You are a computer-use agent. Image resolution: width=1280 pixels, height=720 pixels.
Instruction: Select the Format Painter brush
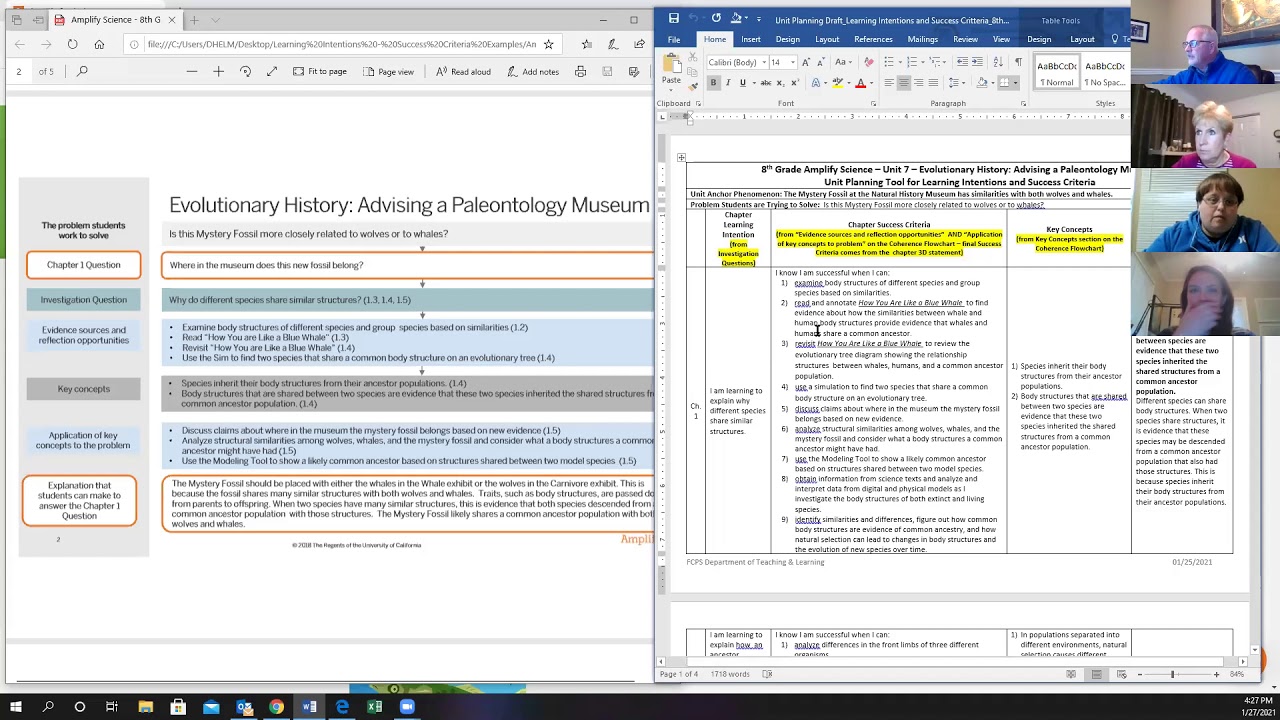[693, 87]
